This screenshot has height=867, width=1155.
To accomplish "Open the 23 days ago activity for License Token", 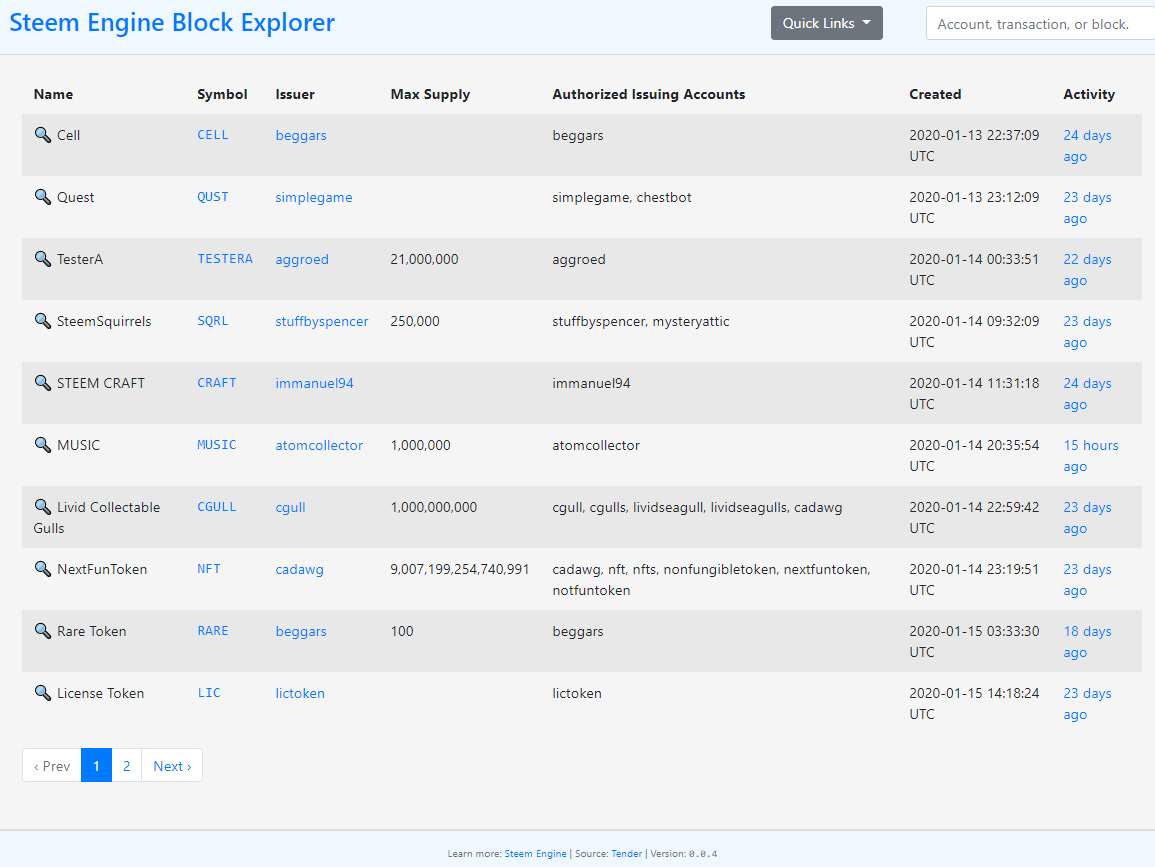I will (x=1087, y=703).
